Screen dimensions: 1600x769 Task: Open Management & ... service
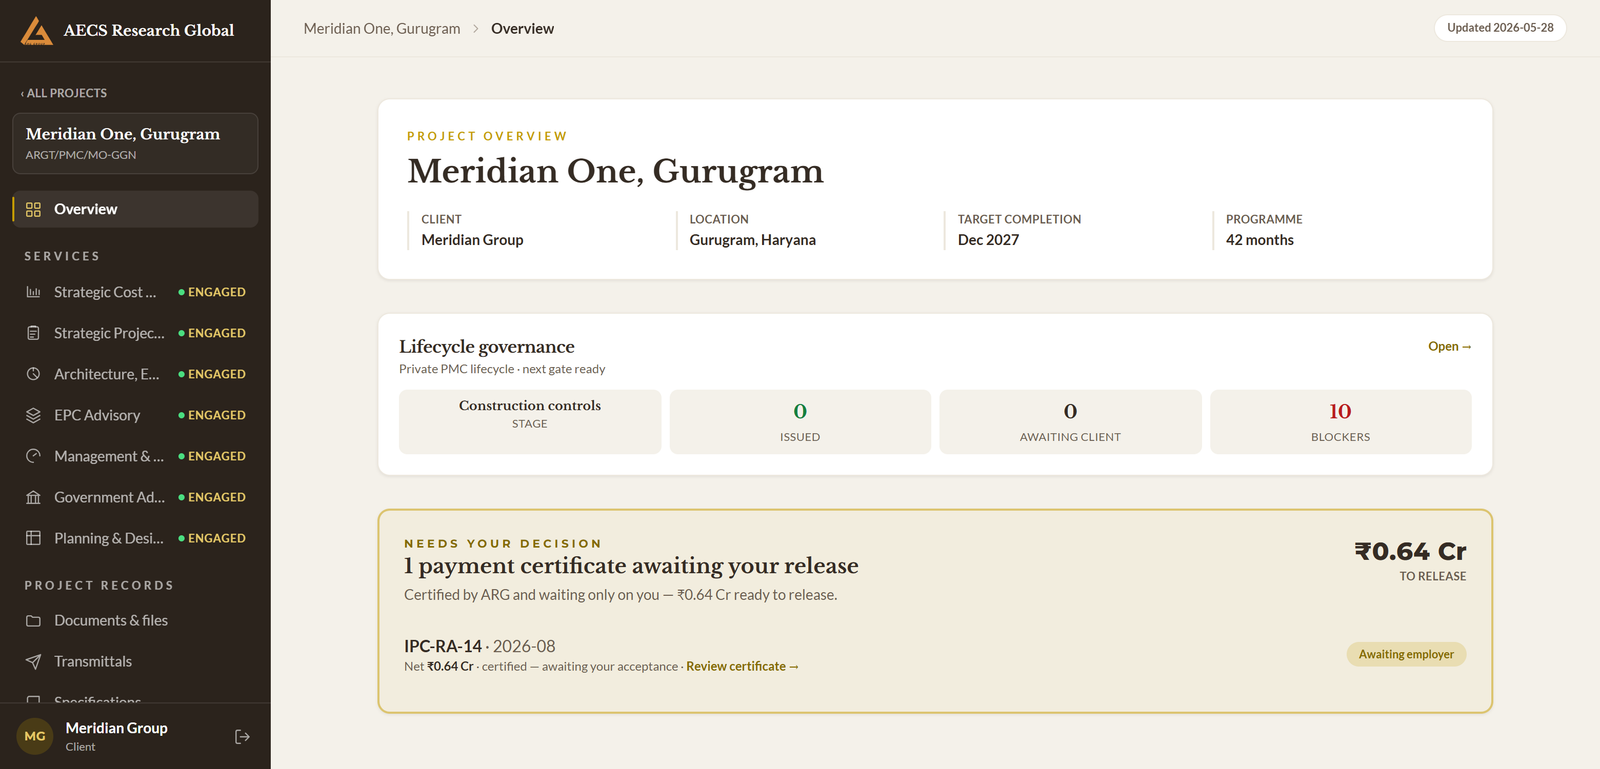pos(135,456)
